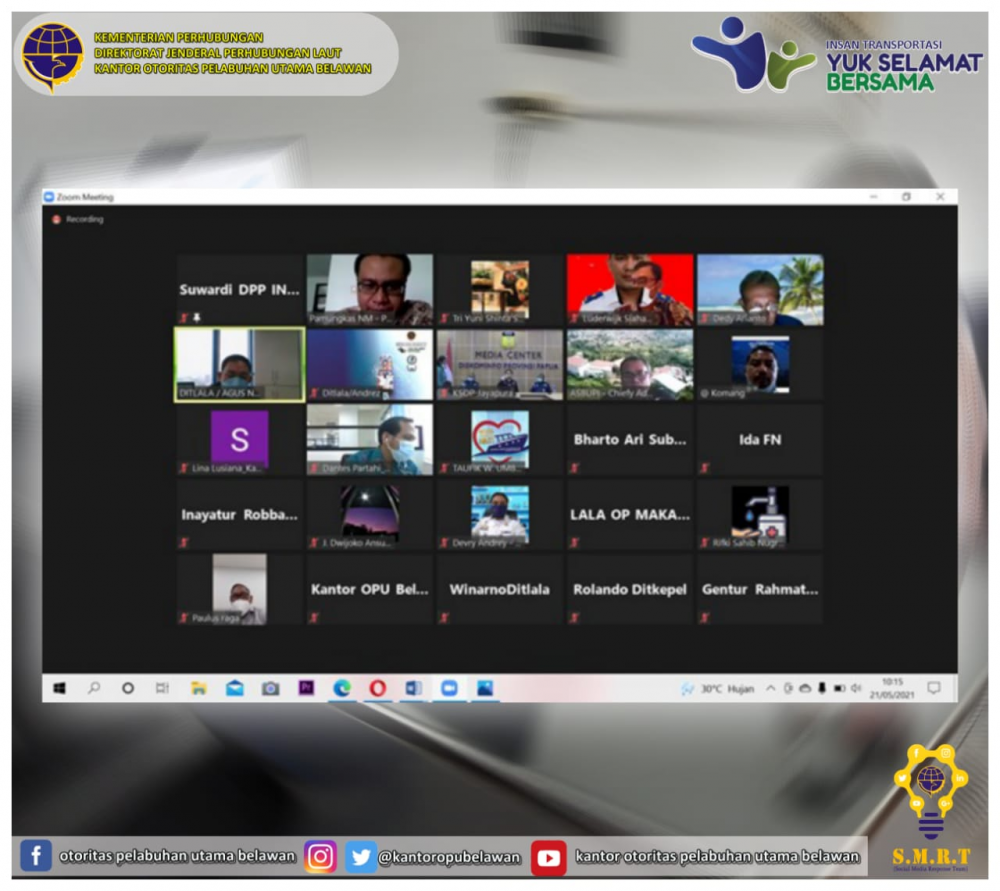Switch to Microsoft Word on the taskbar
This screenshot has height=891, width=1000.
click(x=413, y=688)
